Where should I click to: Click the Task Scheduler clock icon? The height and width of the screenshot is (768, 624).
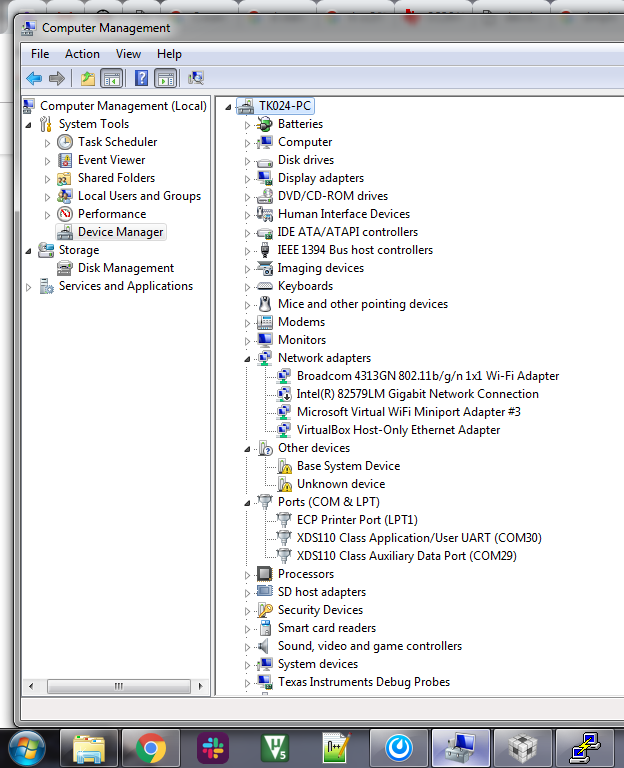(65, 143)
